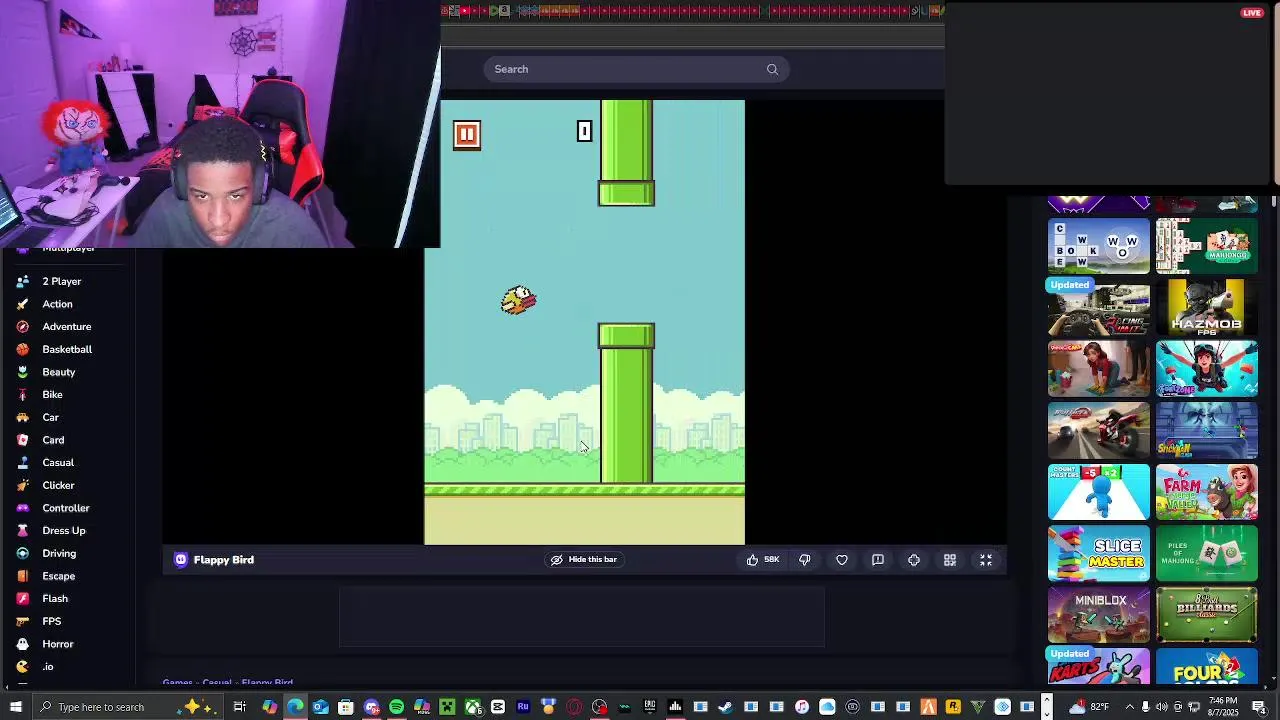The image size is (1280, 720).
Task: Open the Basketball category
Action: [x=67, y=349]
